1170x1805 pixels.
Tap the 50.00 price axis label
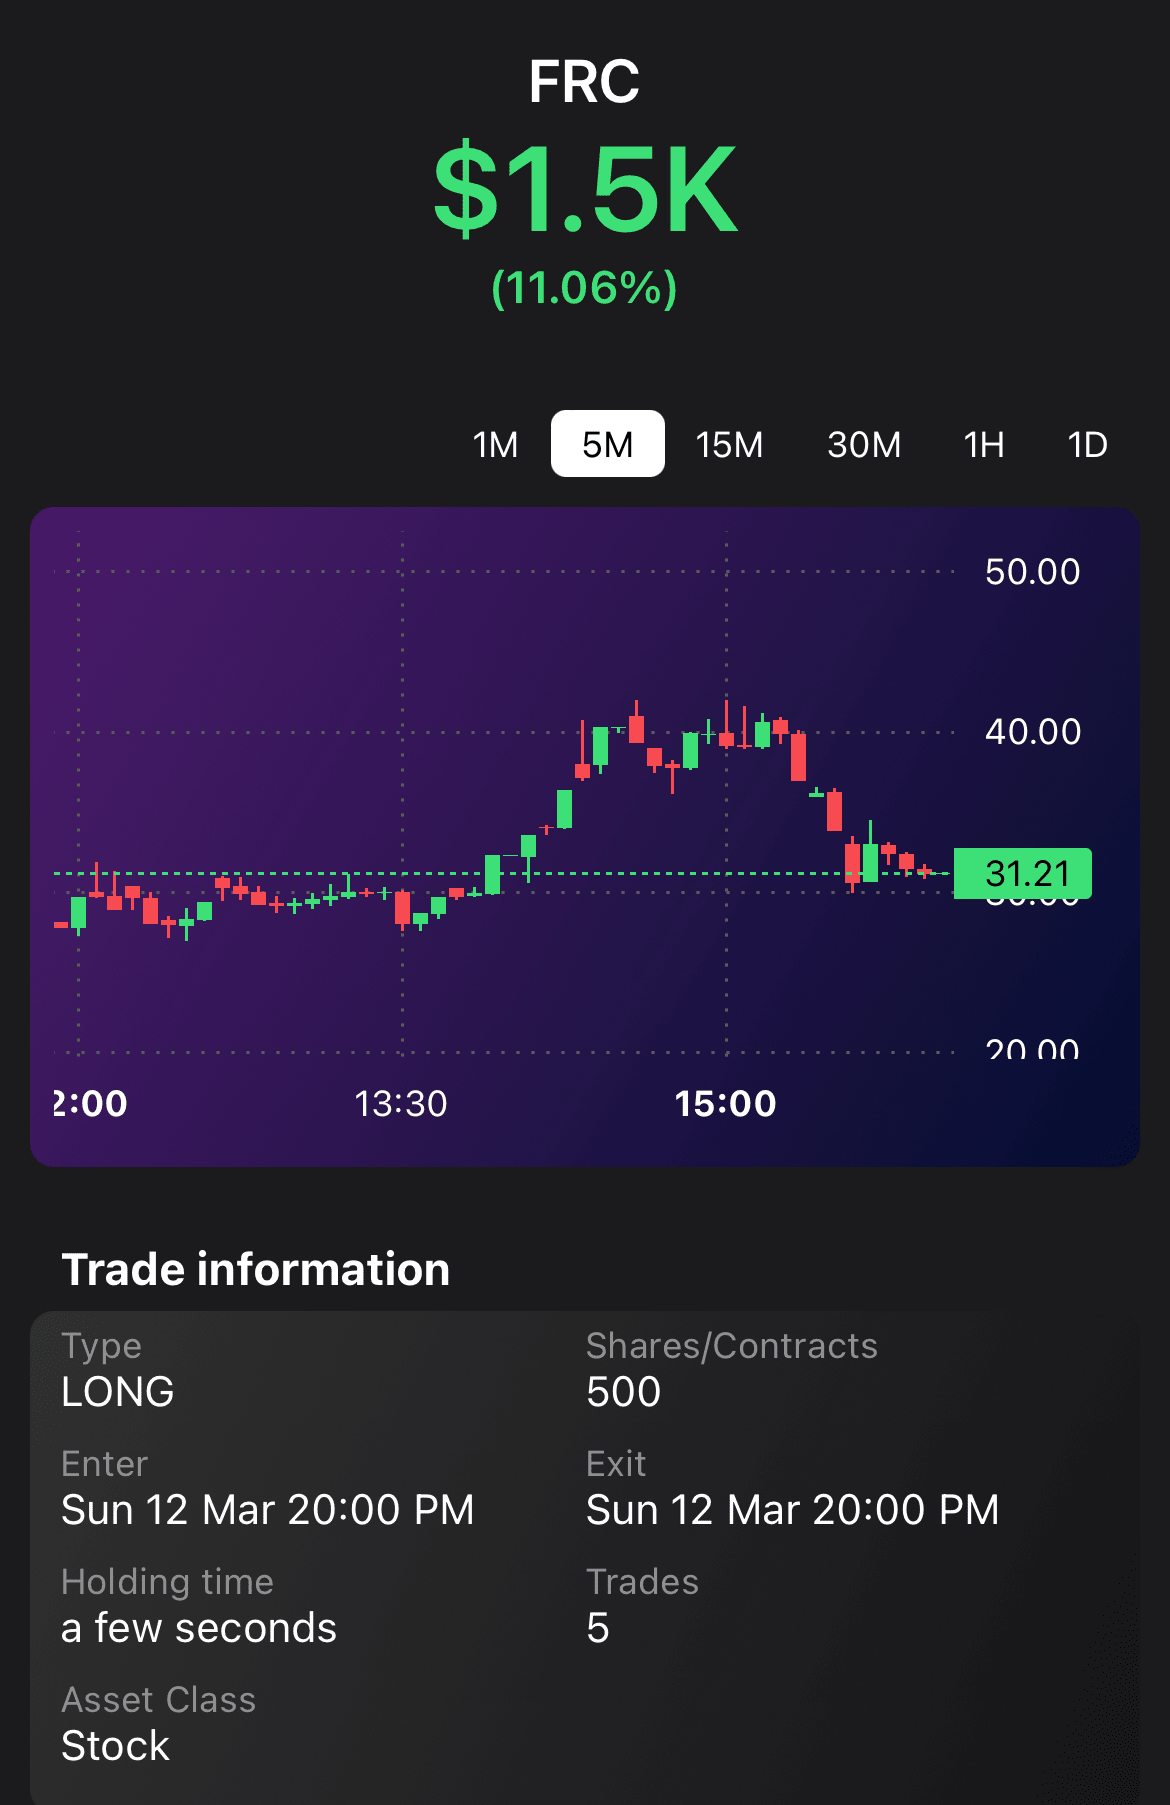(1032, 572)
